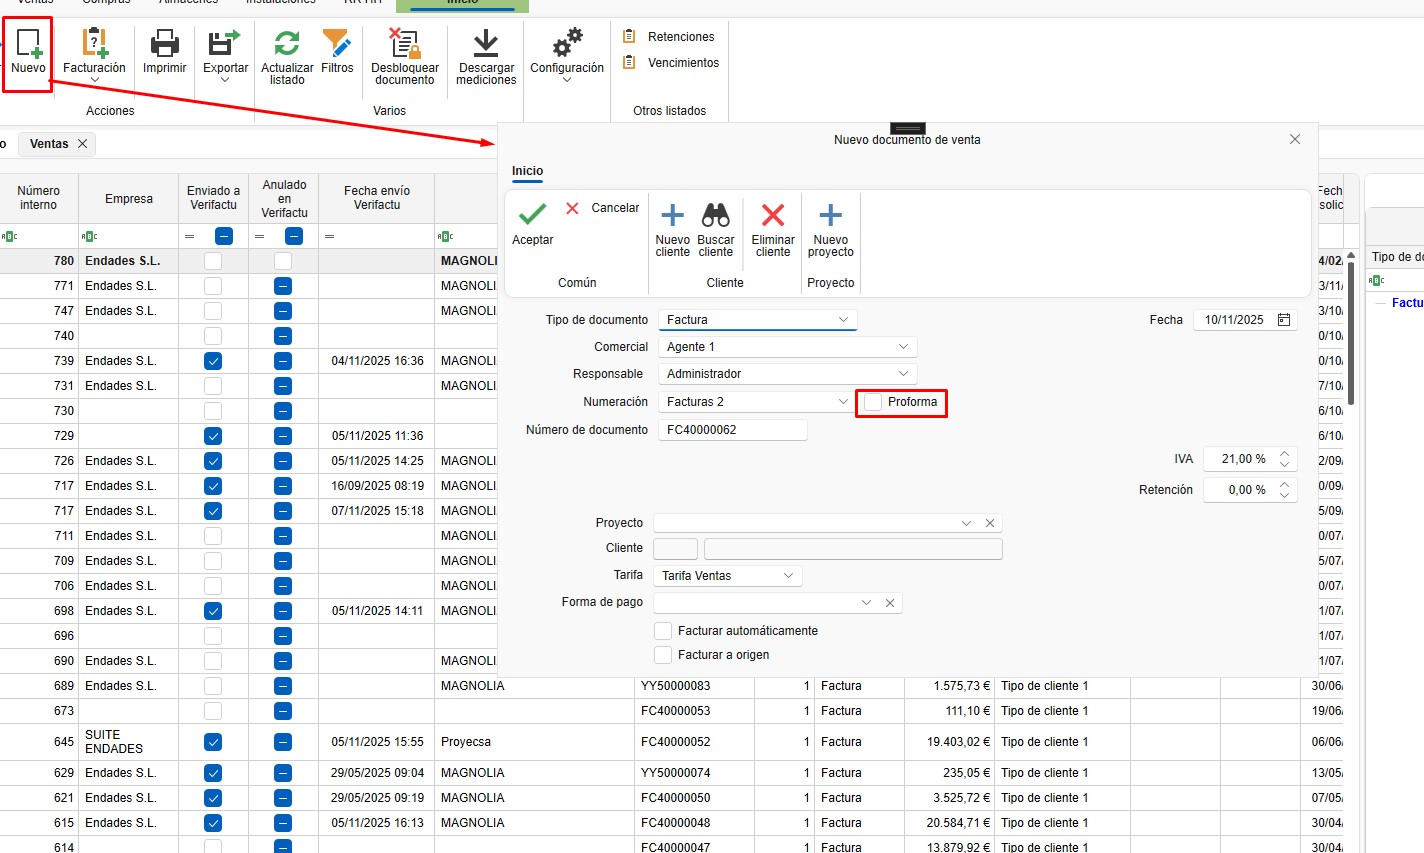Viewport: 1424px width, 853px height.
Task: Switch to the Ventas tab
Action: (49, 144)
